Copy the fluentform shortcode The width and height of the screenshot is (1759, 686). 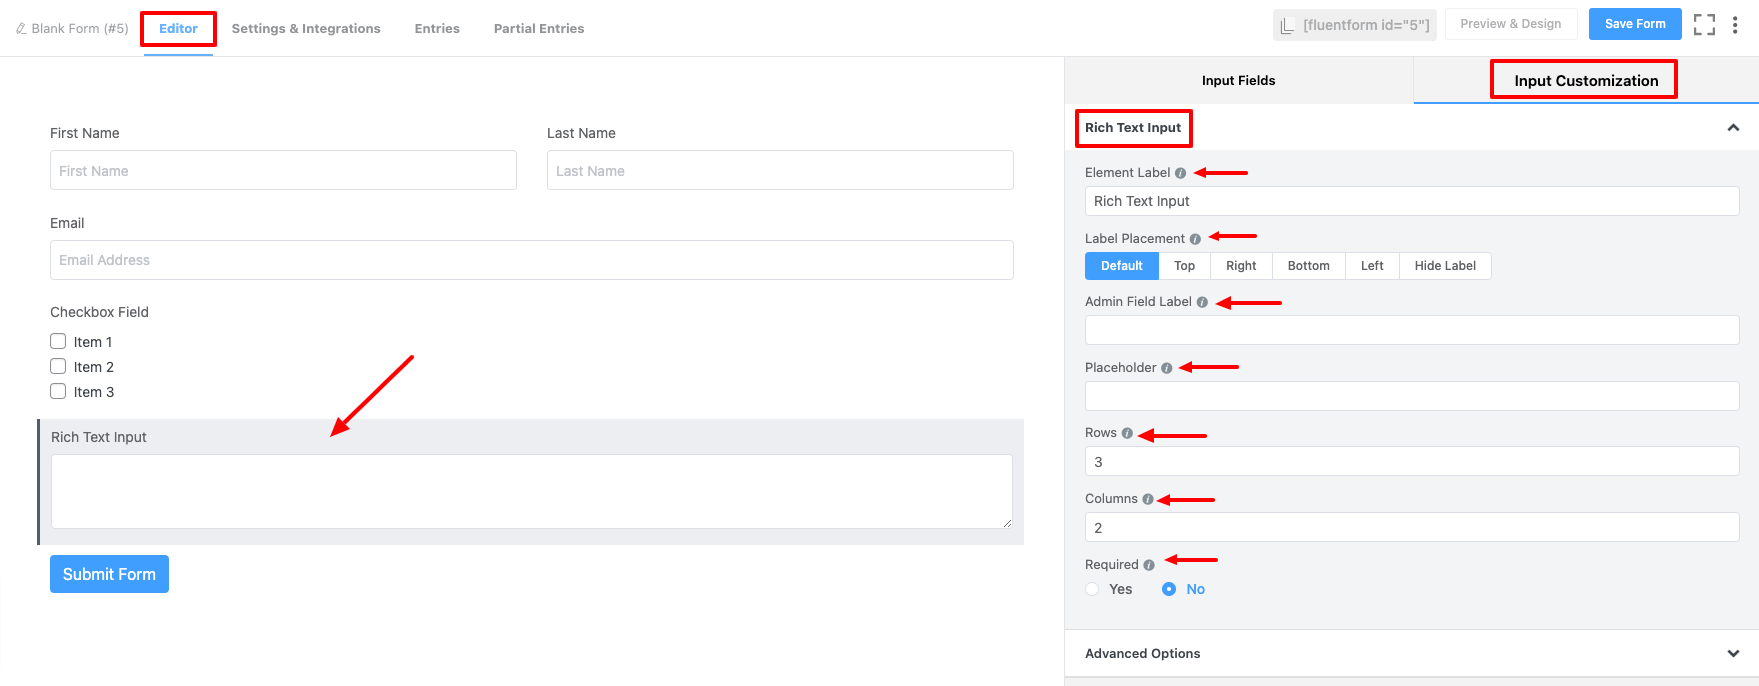click(x=1354, y=25)
